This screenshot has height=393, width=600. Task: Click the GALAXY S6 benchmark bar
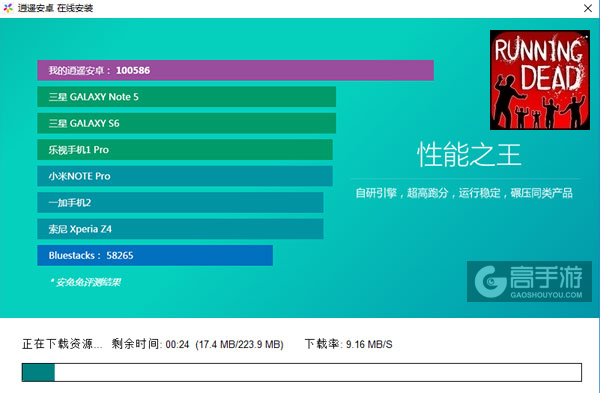click(x=186, y=123)
